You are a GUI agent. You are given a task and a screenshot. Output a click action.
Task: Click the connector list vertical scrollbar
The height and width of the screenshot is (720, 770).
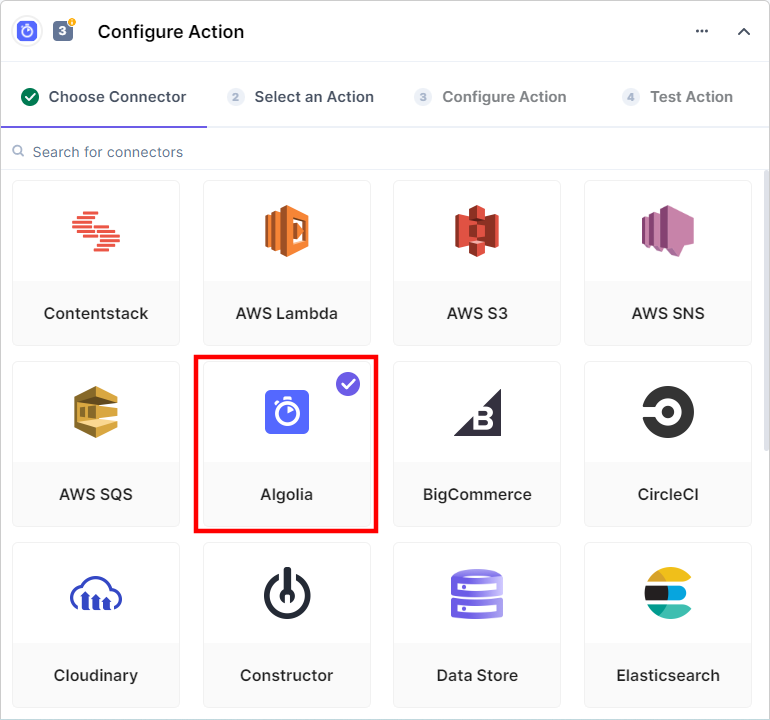[766, 310]
